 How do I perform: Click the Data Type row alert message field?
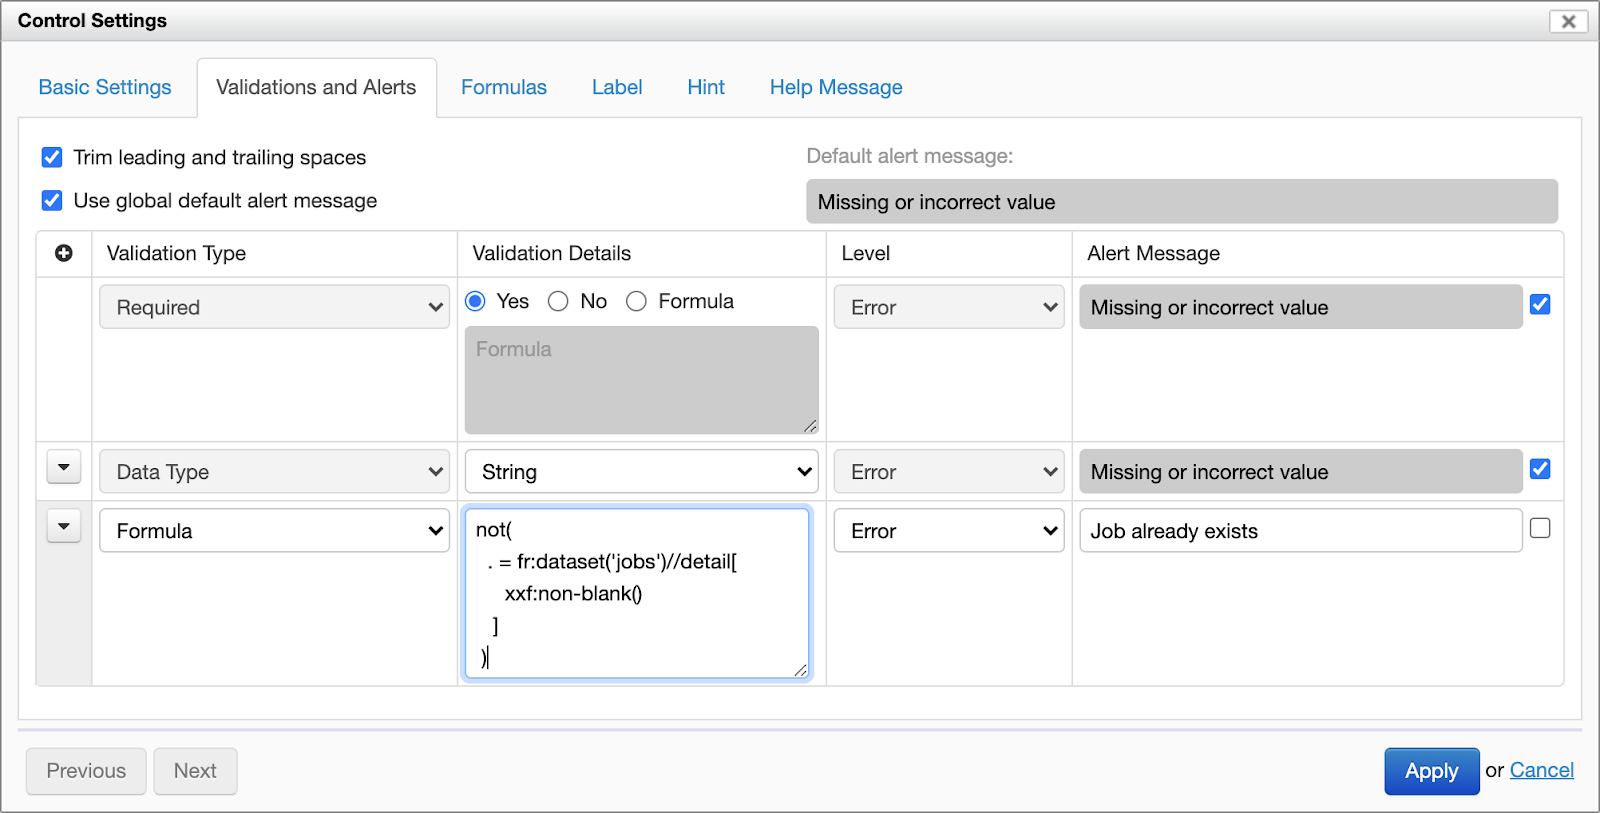(x=1300, y=472)
